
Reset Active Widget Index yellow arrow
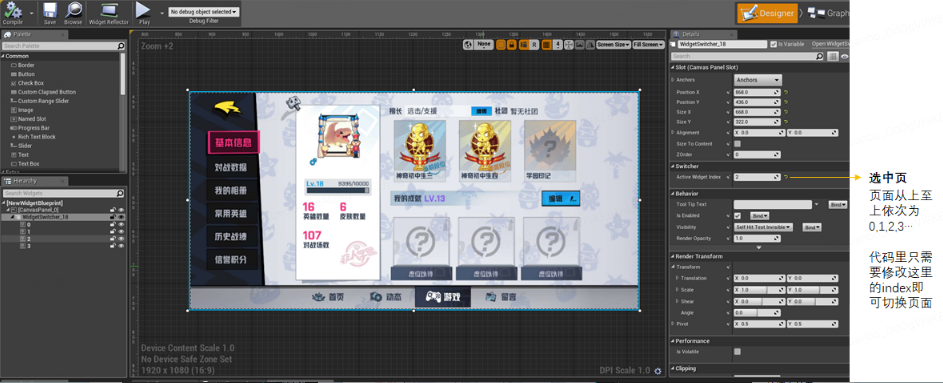pyautogui.click(x=785, y=177)
